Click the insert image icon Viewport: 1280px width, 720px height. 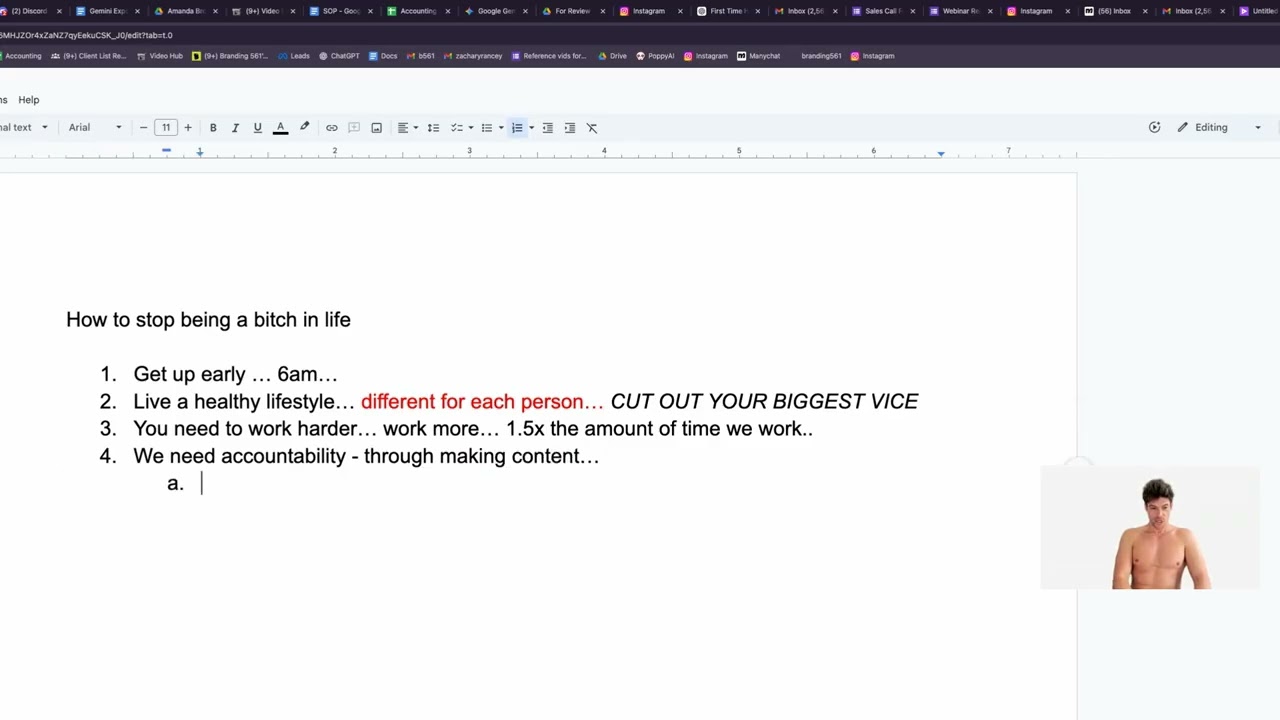pyautogui.click(x=376, y=127)
